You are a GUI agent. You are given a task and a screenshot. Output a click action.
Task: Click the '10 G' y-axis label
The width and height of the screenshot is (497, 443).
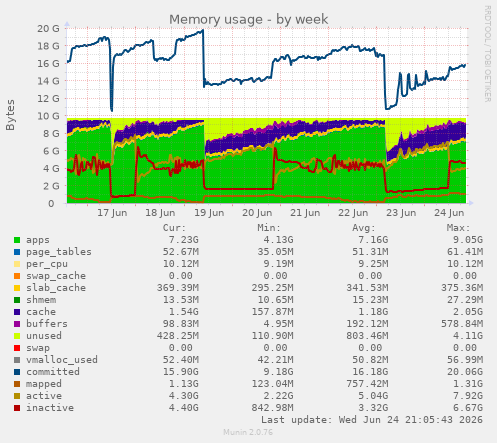pos(49,116)
